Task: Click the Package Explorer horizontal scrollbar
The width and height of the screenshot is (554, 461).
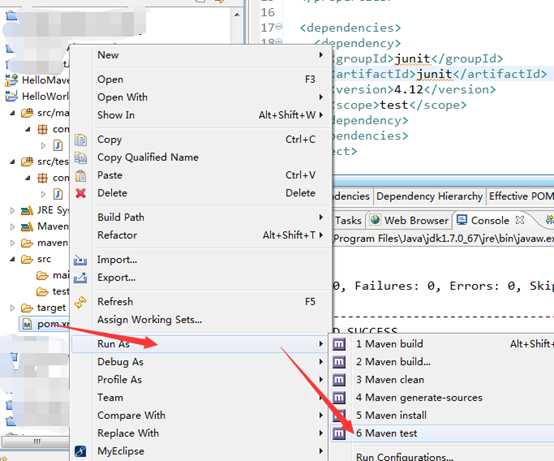Action: coord(37,442)
